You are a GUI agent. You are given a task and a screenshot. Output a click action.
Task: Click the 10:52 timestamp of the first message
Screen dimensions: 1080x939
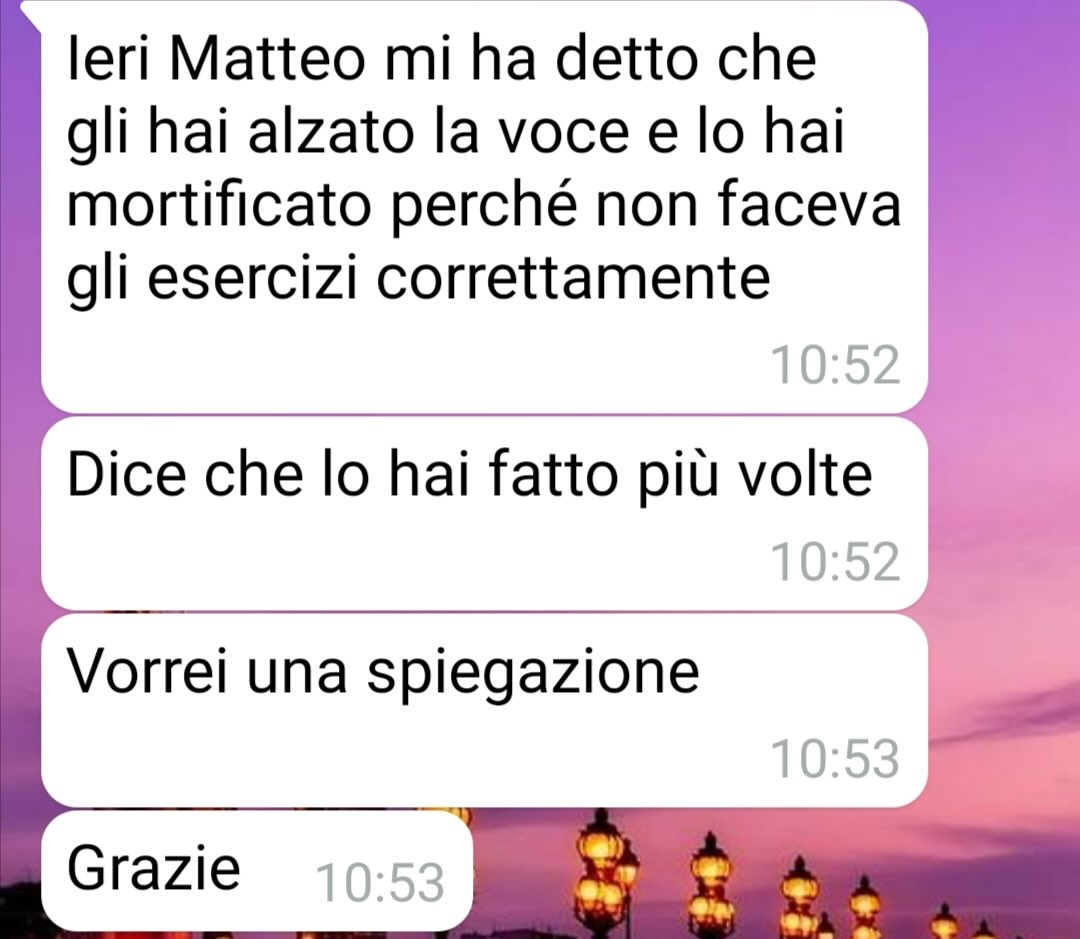click(835, 365)
